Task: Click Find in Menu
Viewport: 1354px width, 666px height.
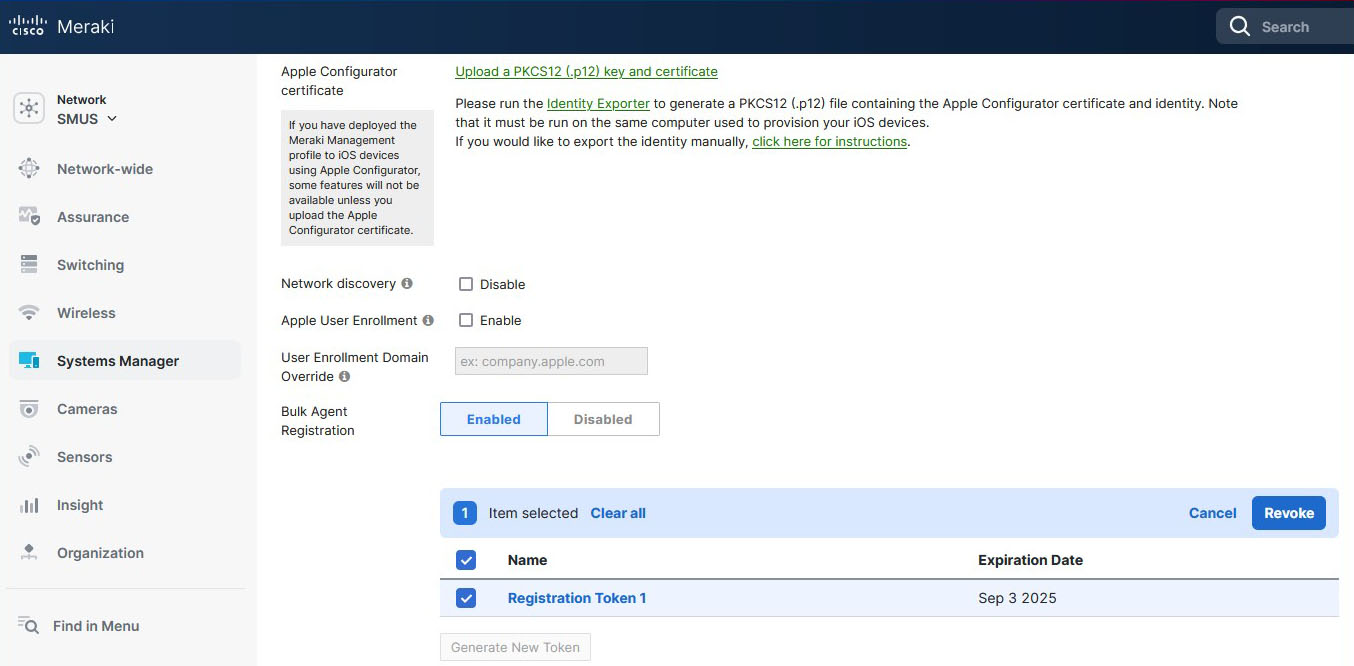Action: (x=96, y=626)
